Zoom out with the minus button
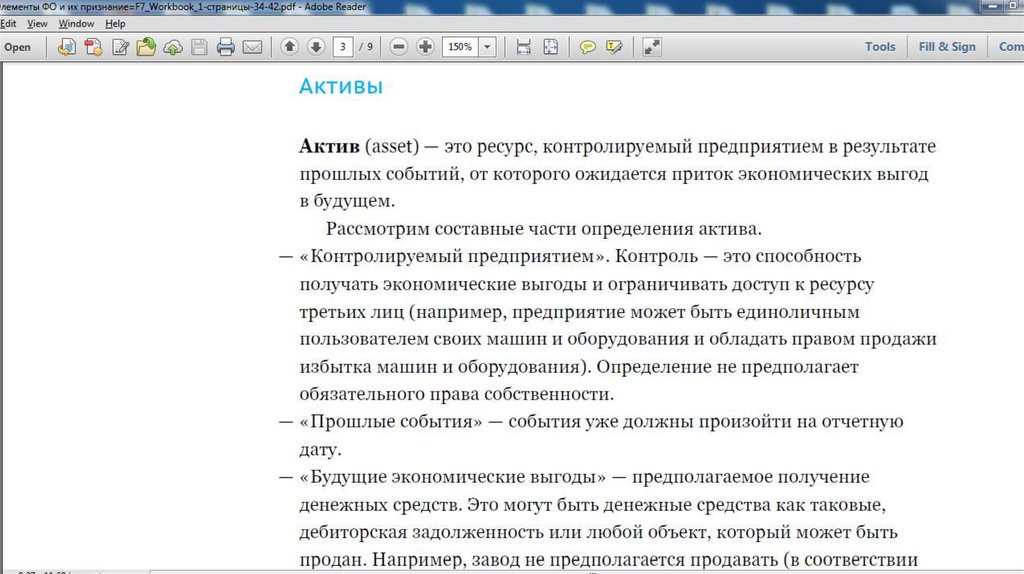Image resolution: width=1024 pixels, height=574 pixels. (x=399, y=47)
